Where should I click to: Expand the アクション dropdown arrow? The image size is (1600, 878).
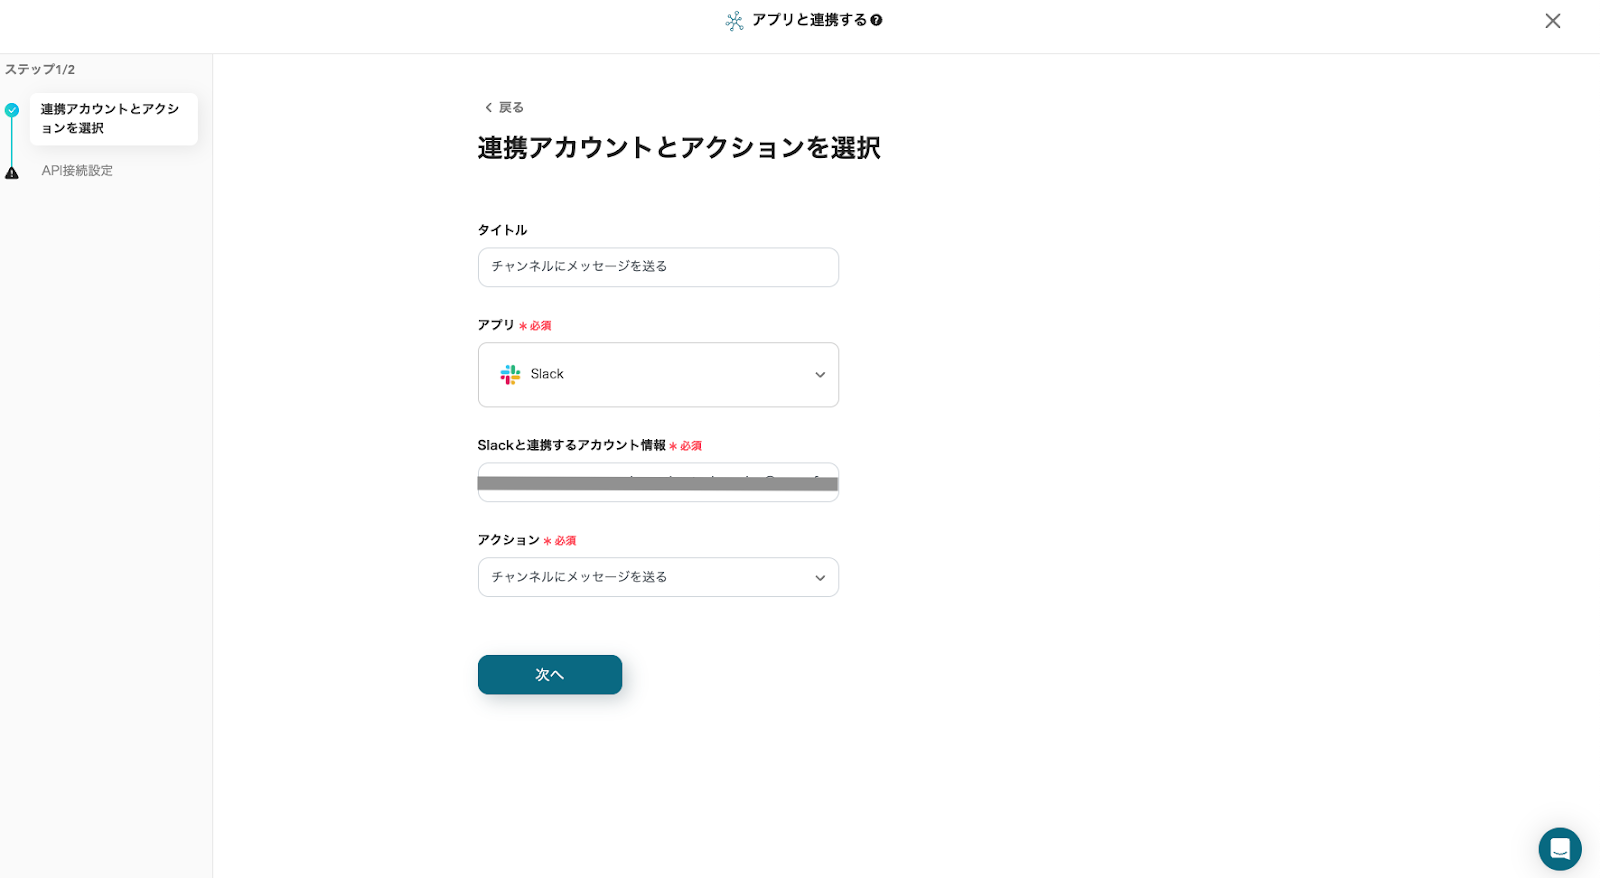(820, 578)
